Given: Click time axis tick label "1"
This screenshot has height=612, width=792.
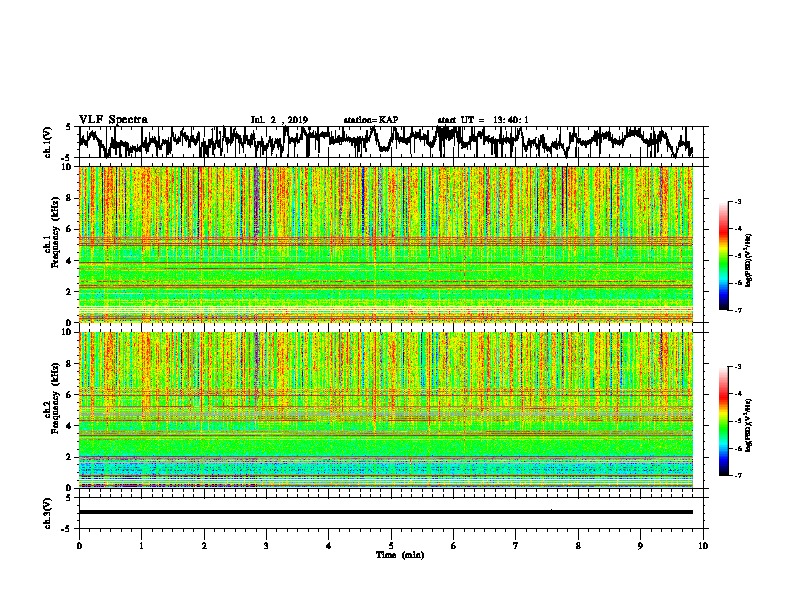Looking at the screenshot, I should (141, 546).
